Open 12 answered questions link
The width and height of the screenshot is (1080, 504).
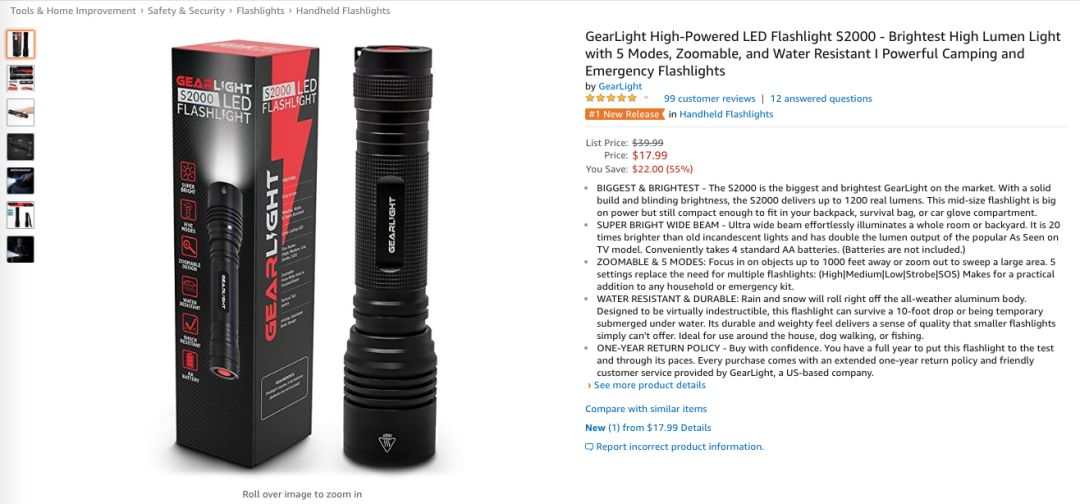pyautogui.click(x=821, y=98)
